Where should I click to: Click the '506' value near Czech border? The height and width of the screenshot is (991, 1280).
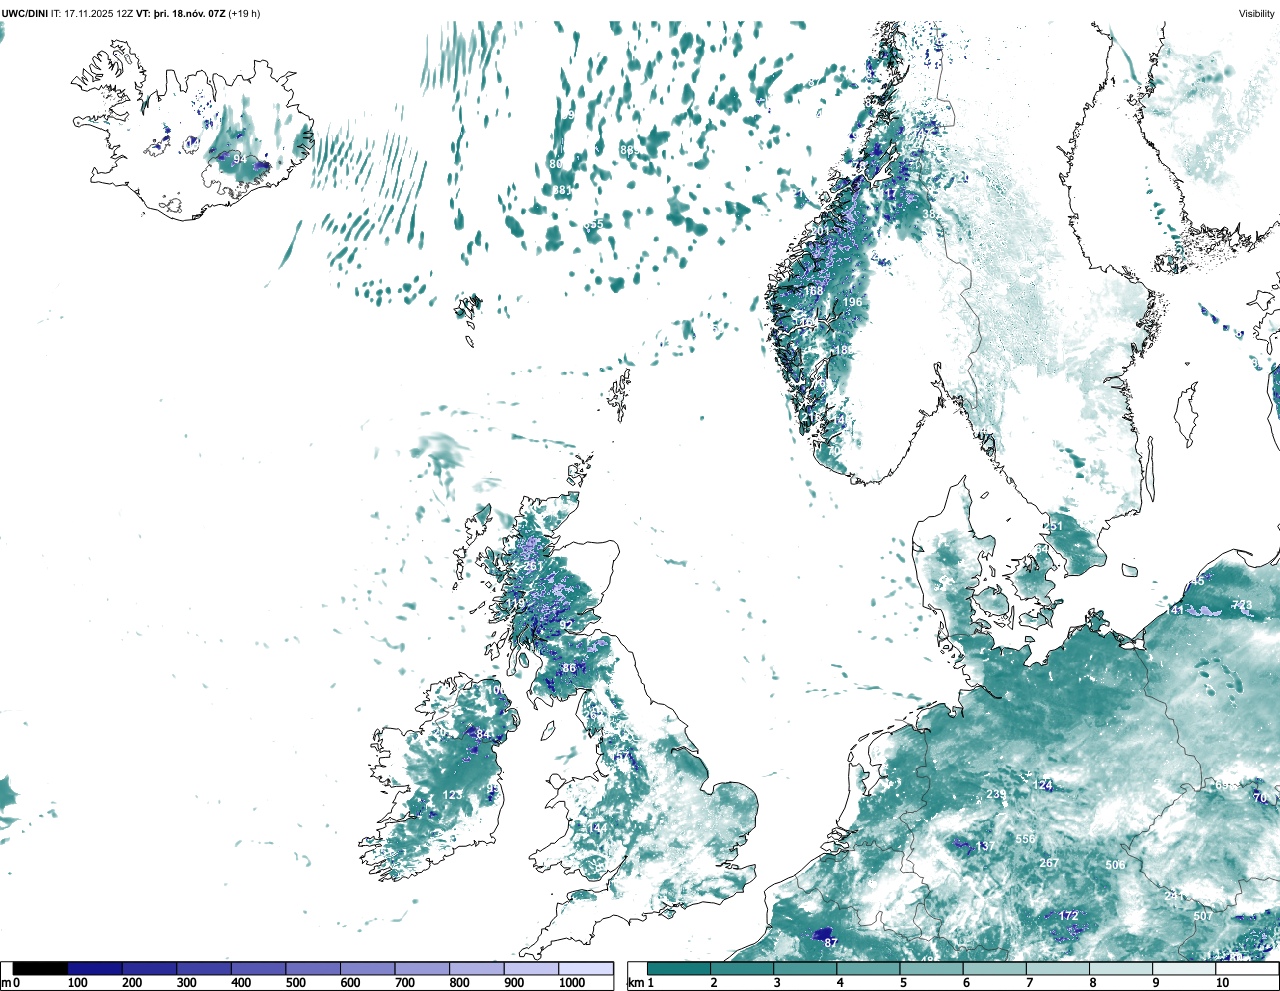point(1115,865)
